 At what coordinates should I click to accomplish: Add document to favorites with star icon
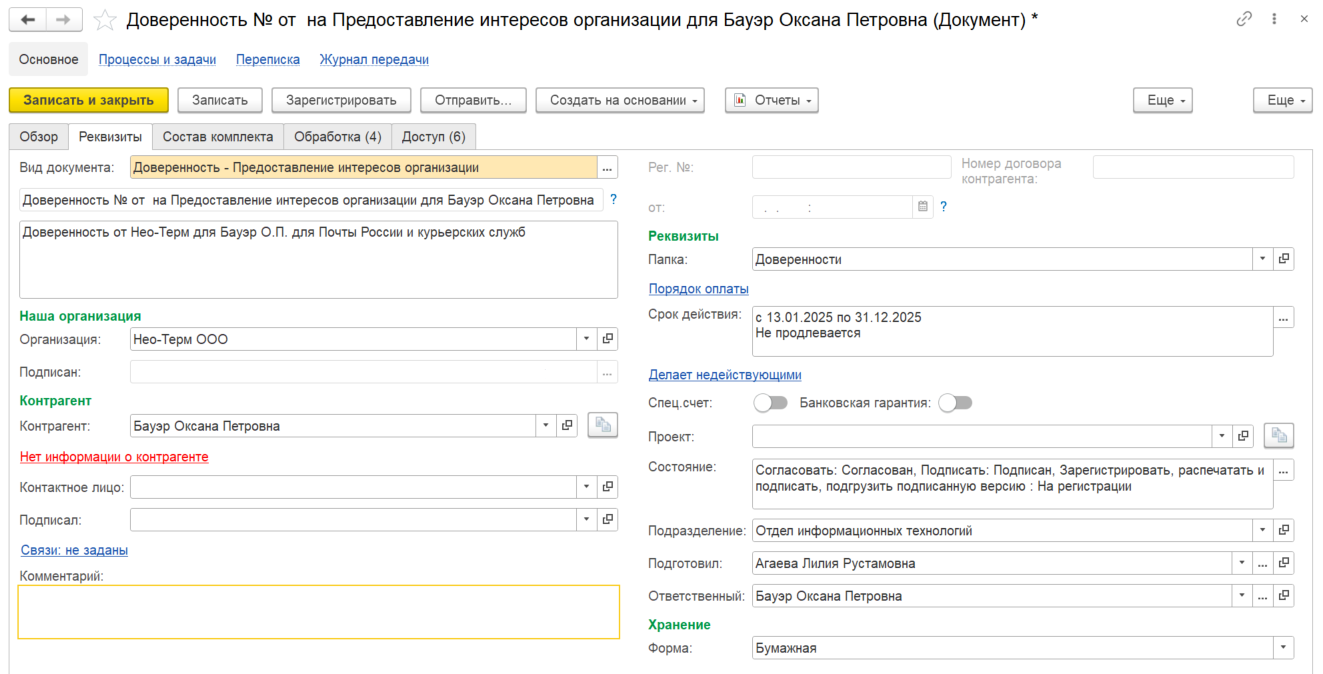coord(105,20)
